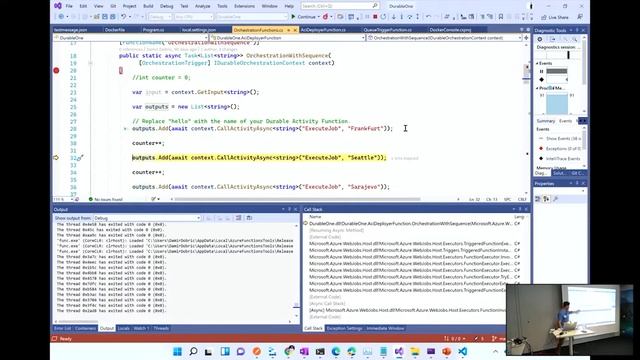
Task: Open the Extensions menu
Action: tap(244, 6)
